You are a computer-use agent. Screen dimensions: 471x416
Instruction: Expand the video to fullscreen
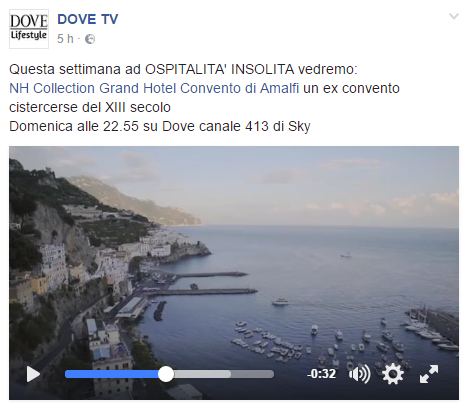pyautogui.click(x=429, y=374)
